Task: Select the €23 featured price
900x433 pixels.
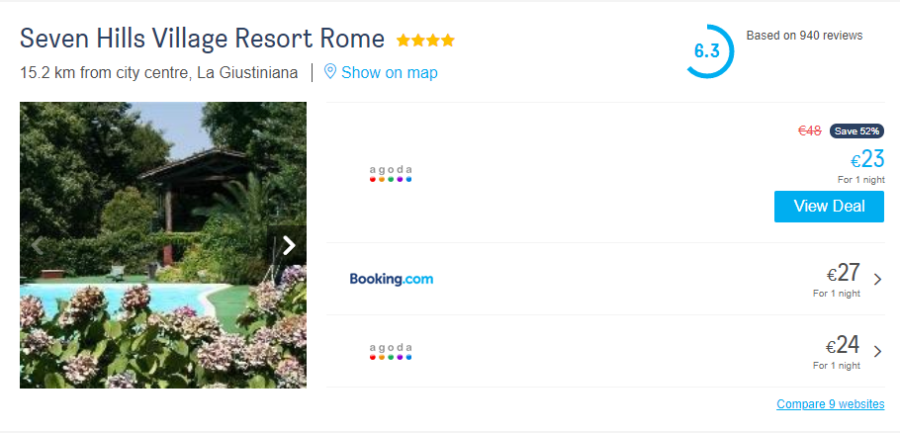Action: [867, 159]
